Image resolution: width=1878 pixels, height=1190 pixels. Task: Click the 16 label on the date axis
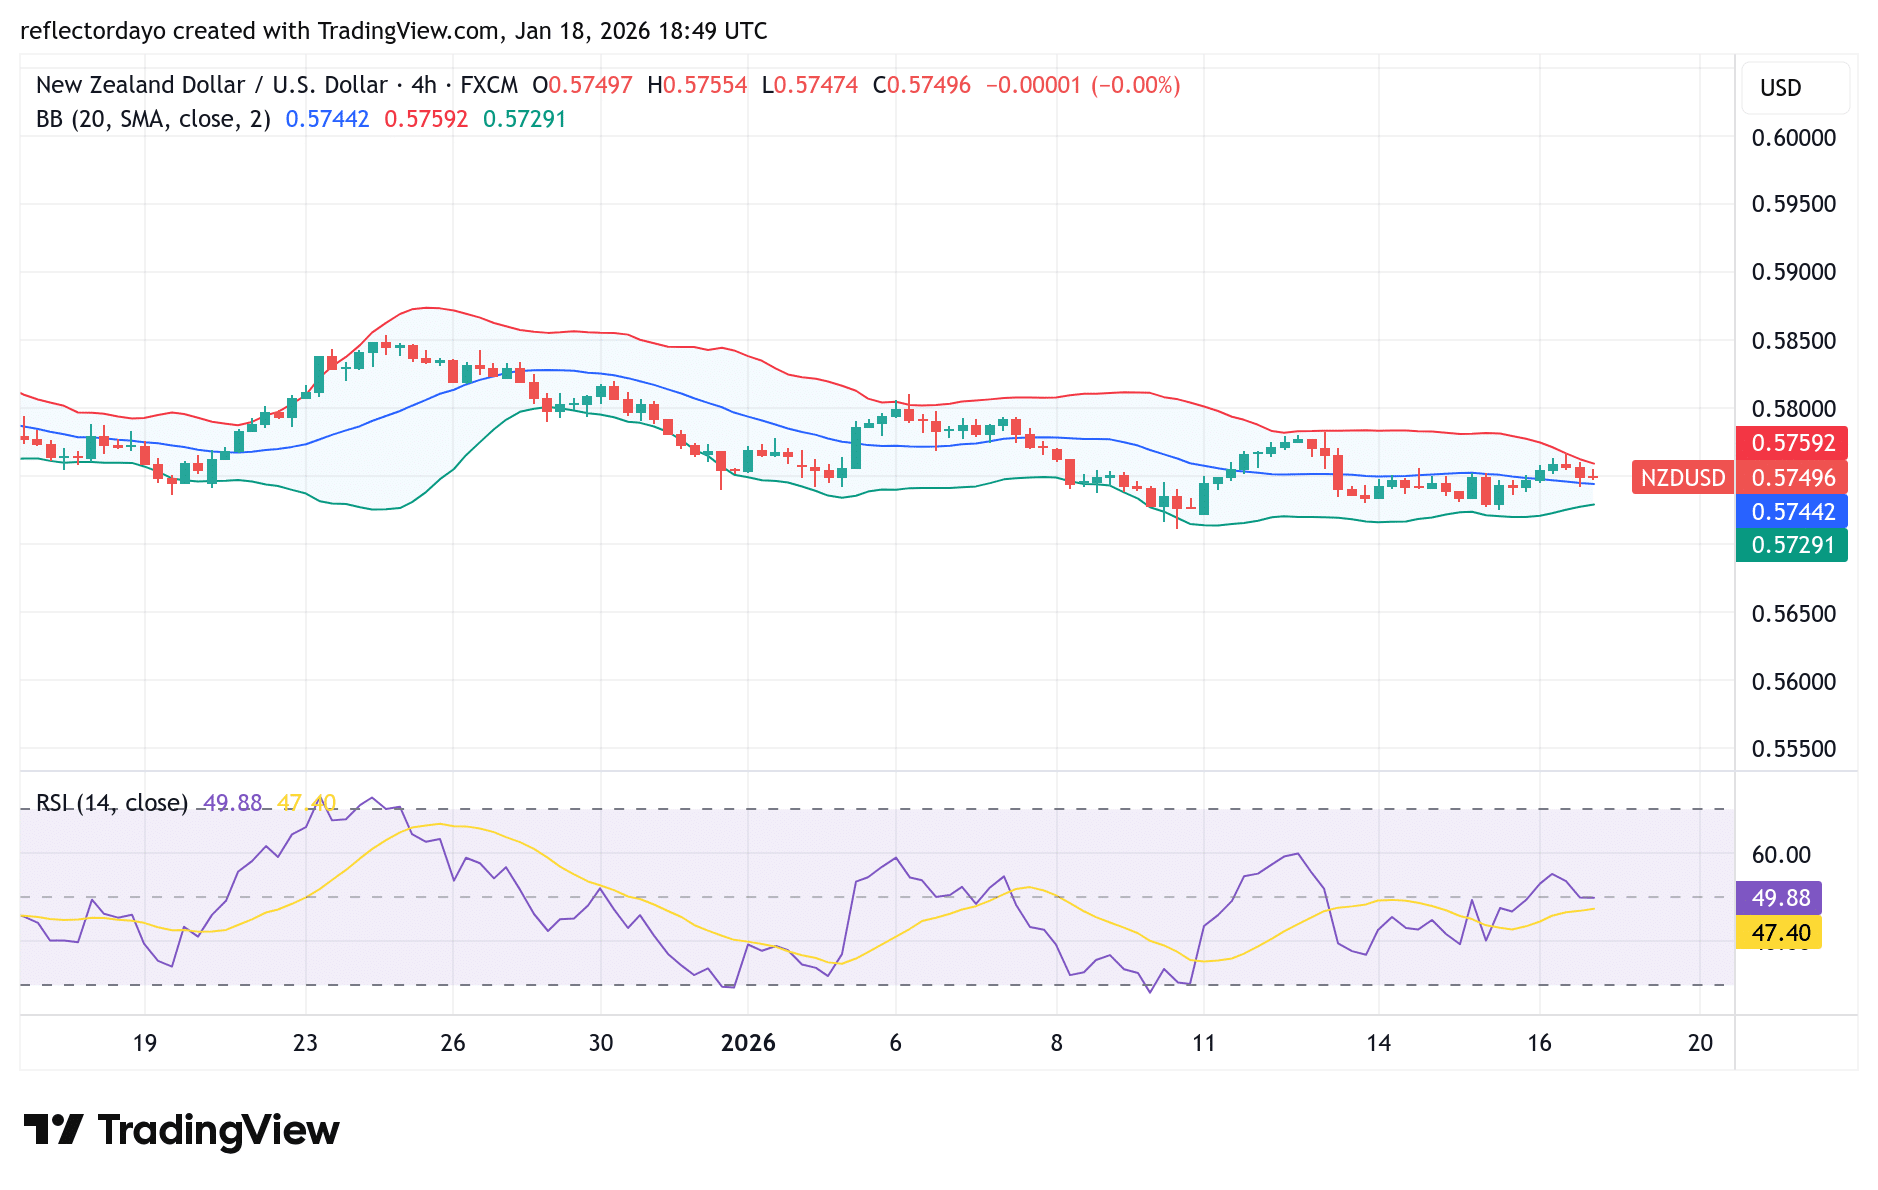tap(1538, 1043)
